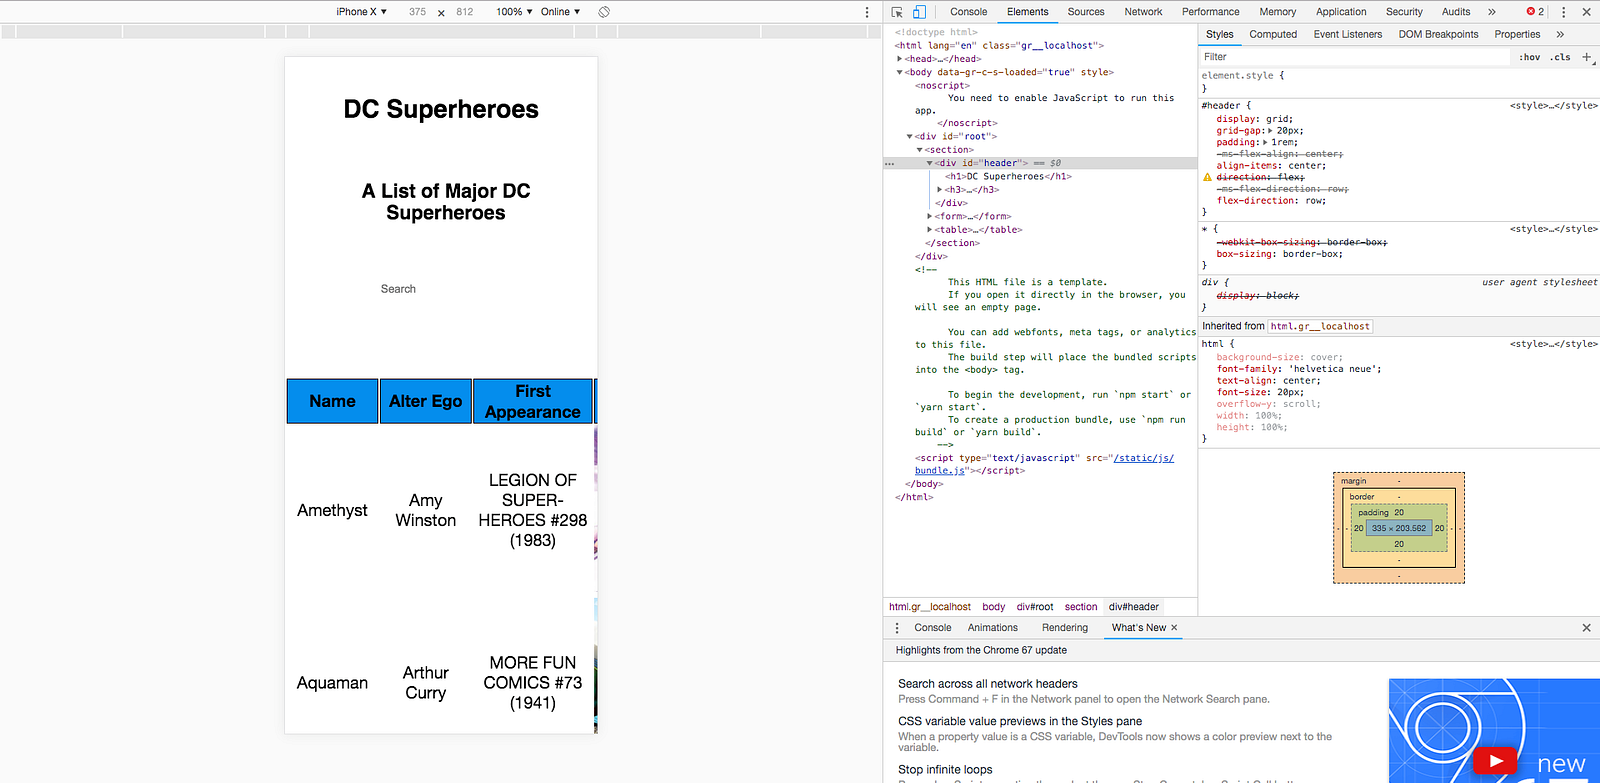Expand the head element node

pos(900,59)
